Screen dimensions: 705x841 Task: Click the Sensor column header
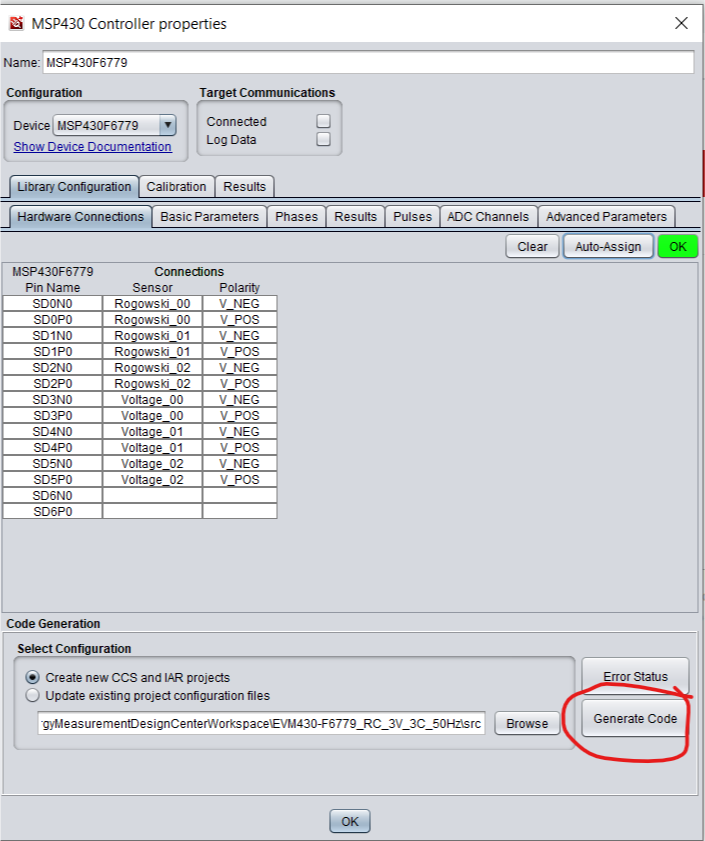point(152,288)
